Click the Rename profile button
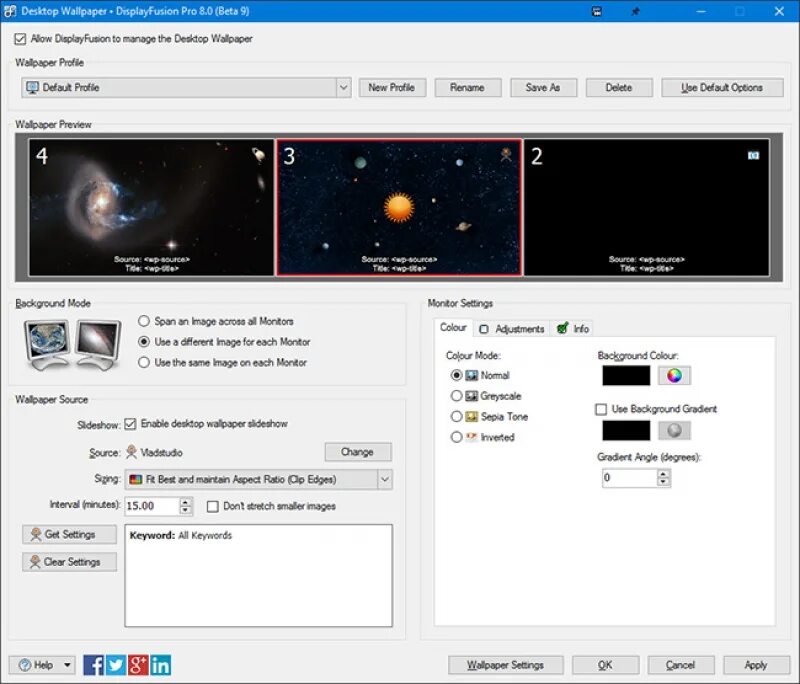Image resolution: width=800 pixels, height=684 pixels. pos(467,87)
